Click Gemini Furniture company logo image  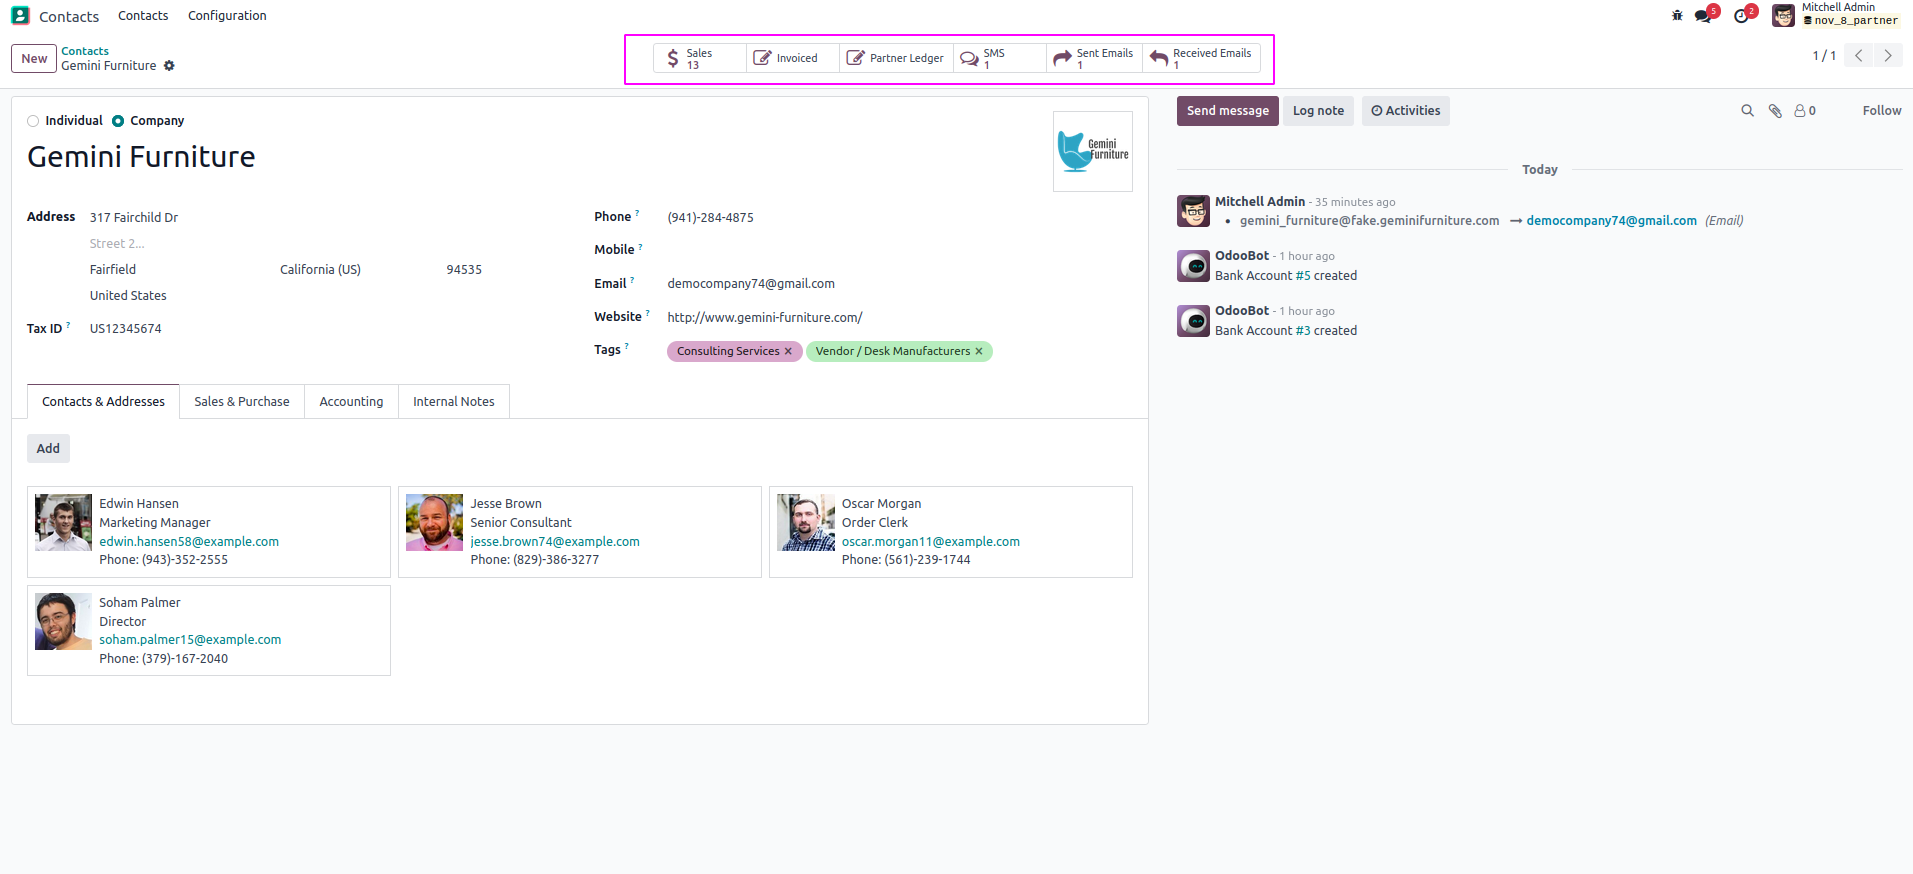click(x=1093, y=151)
